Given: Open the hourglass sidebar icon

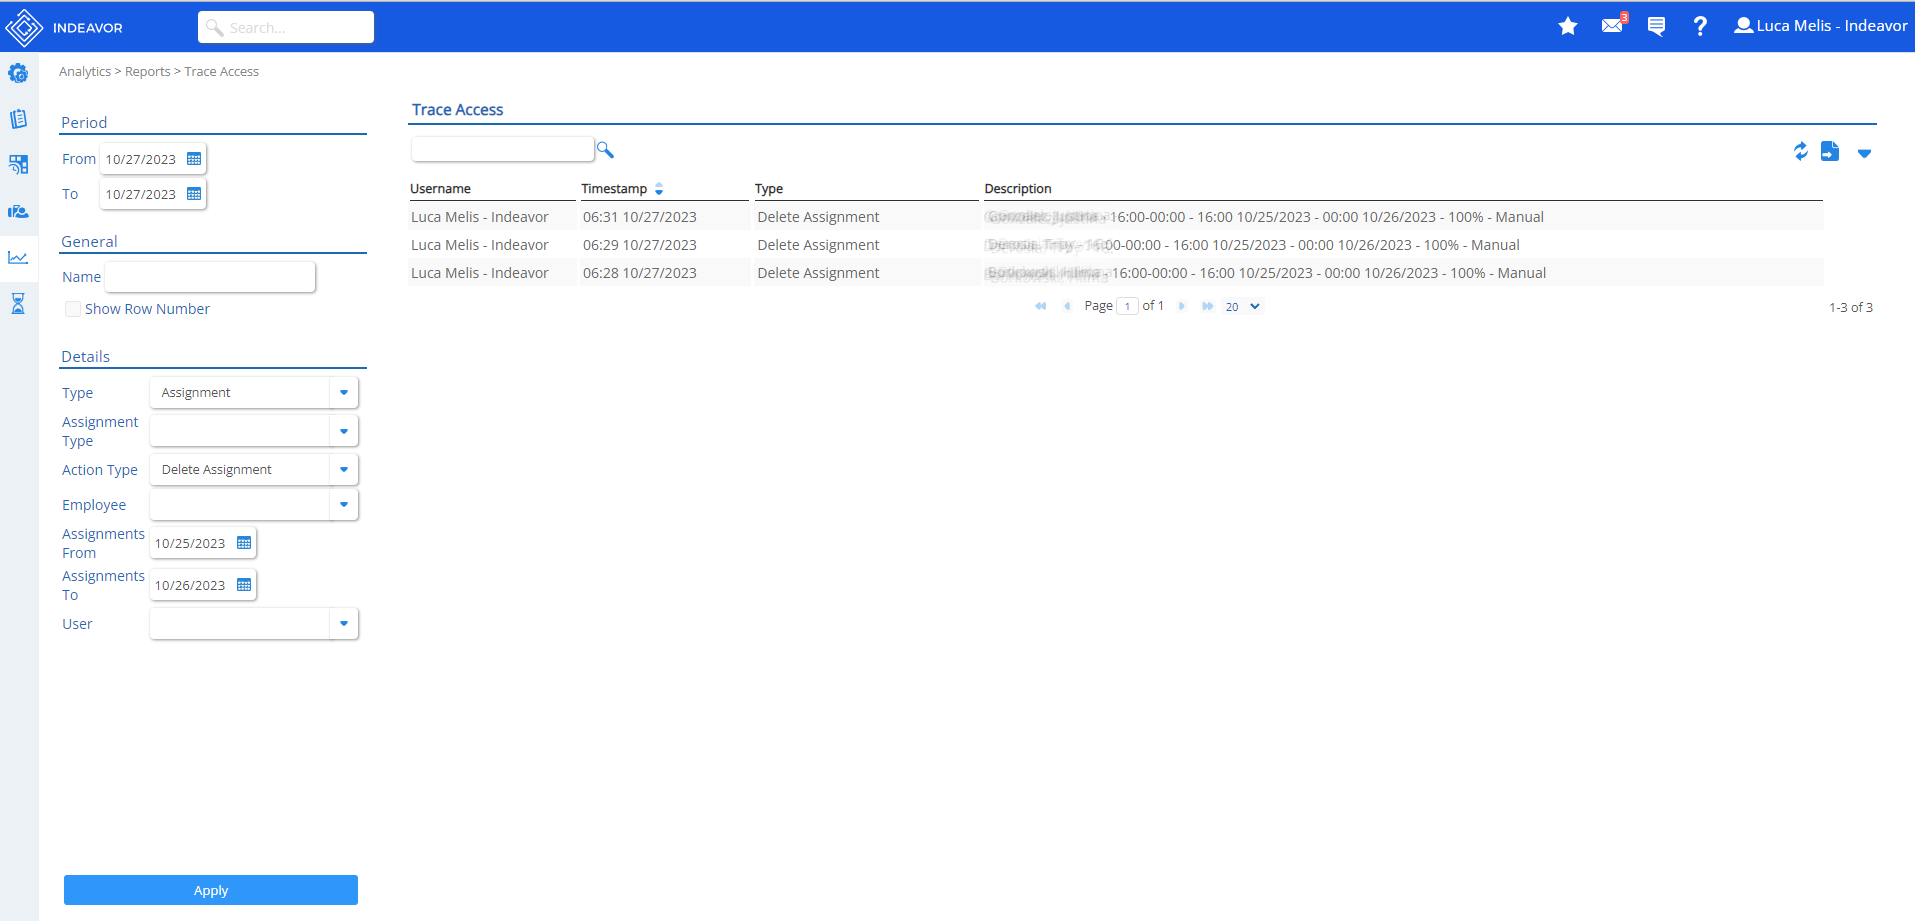Looking at the screenshot, I should pos(18,304).
